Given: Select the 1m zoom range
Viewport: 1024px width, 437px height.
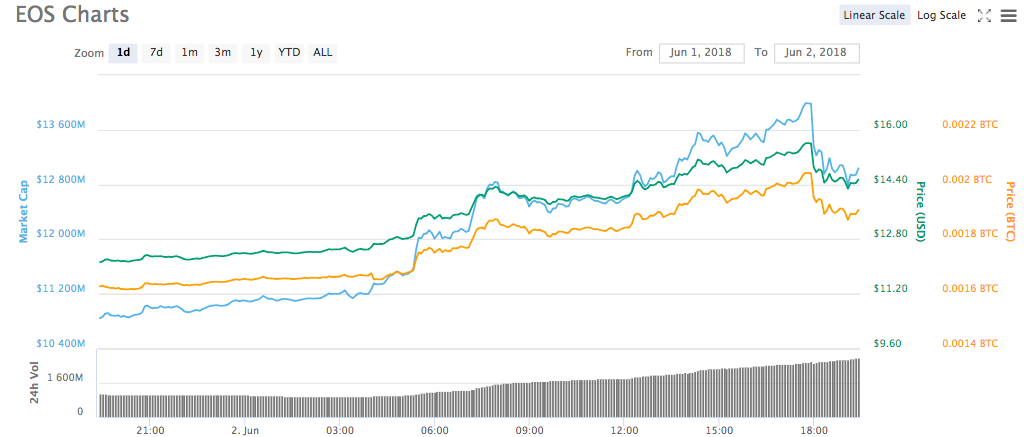Looking at the screenshot, I should pos(189,53).
